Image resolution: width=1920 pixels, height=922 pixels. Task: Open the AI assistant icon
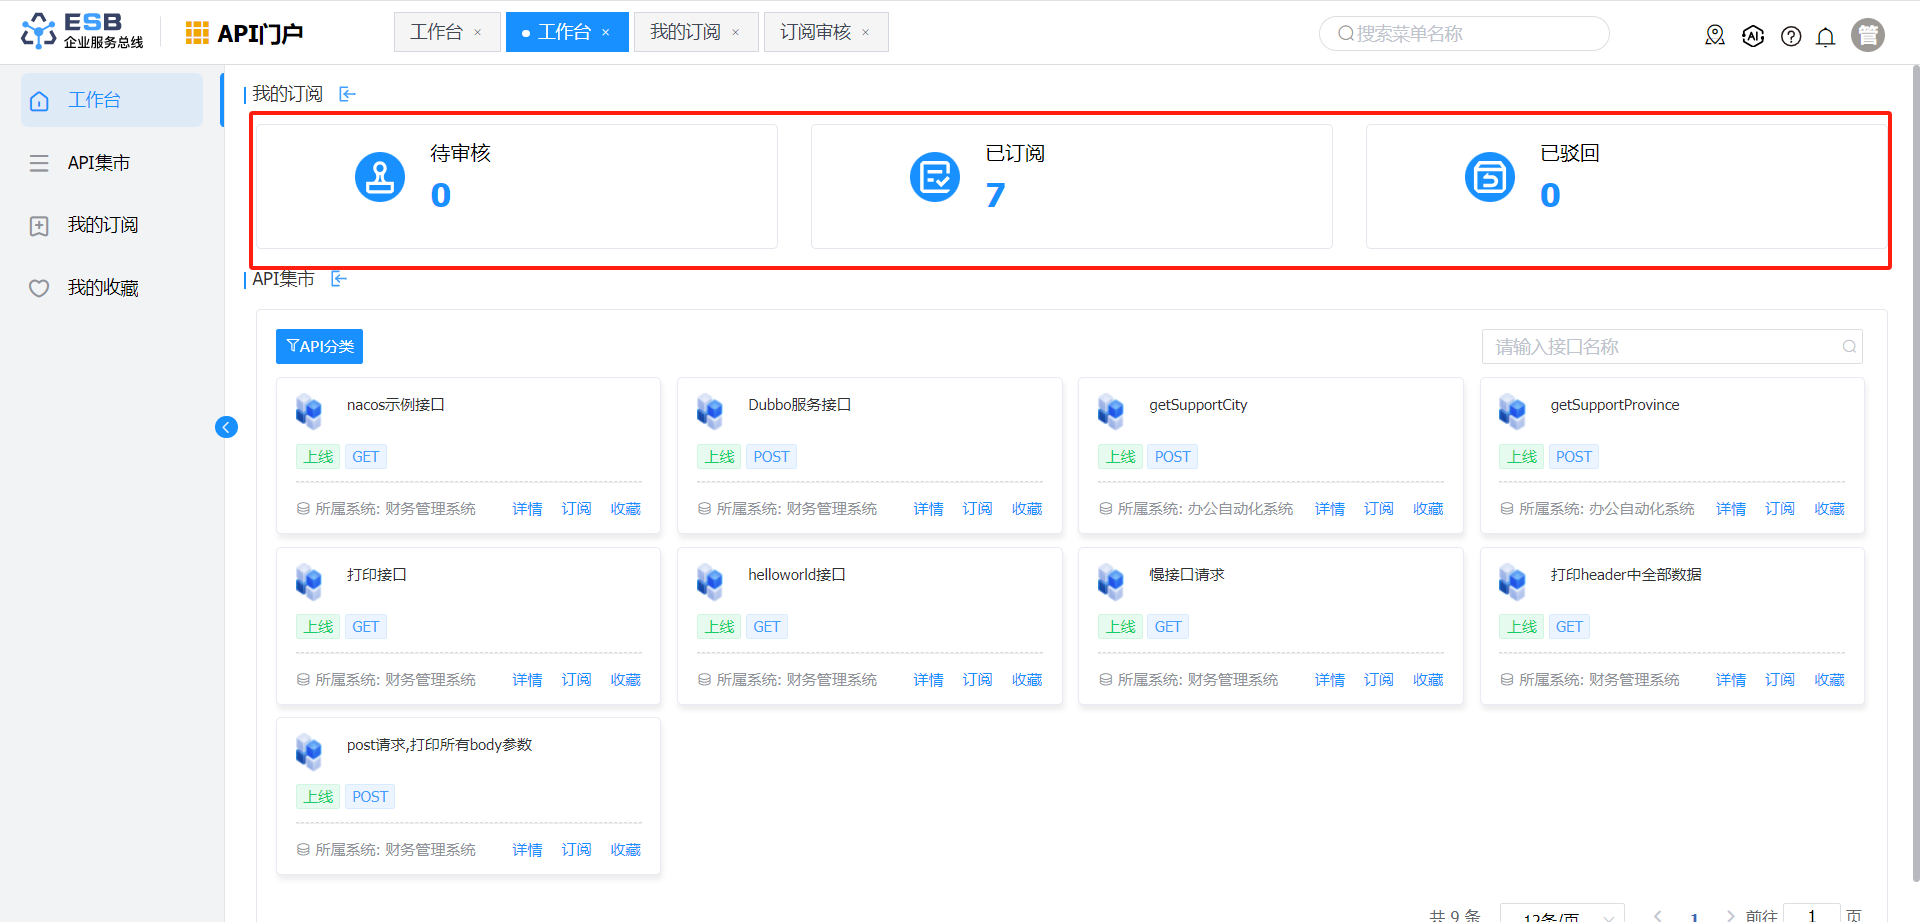pos(1753,37)
